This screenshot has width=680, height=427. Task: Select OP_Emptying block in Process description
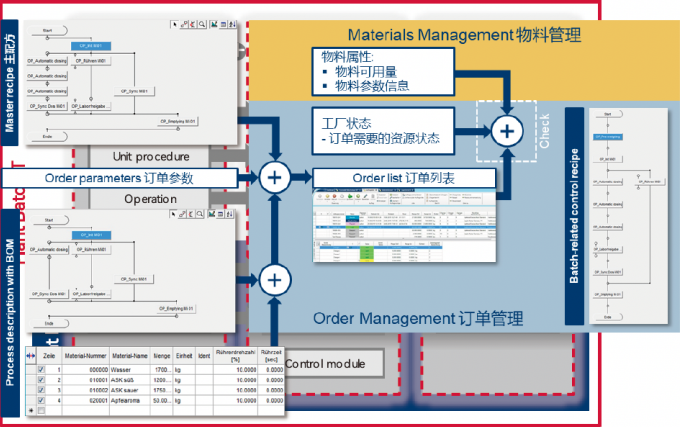tap(177, 308)
